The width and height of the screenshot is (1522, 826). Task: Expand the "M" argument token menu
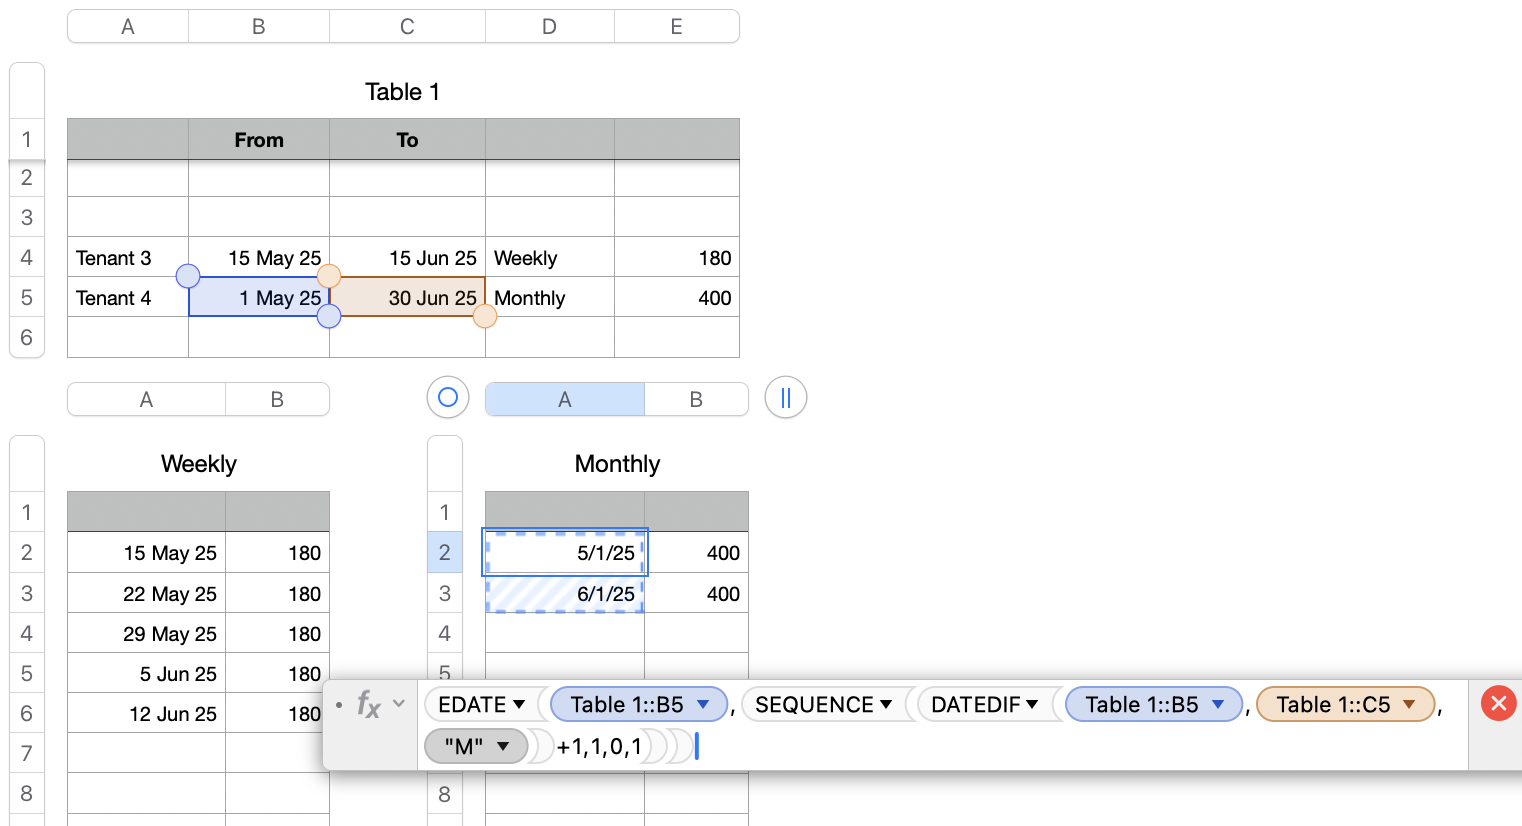click(x=503, y=746)
